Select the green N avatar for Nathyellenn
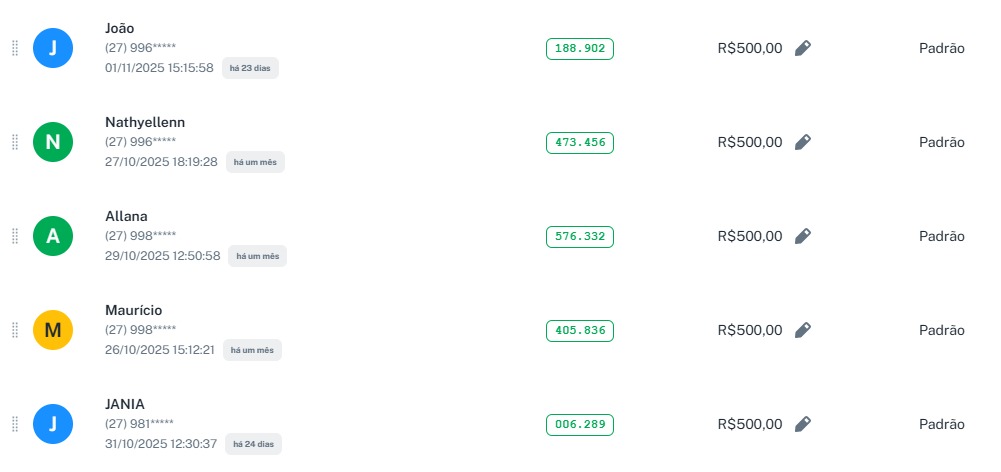The height and width of the screenshot is (472, 1001). click(53, 142)
